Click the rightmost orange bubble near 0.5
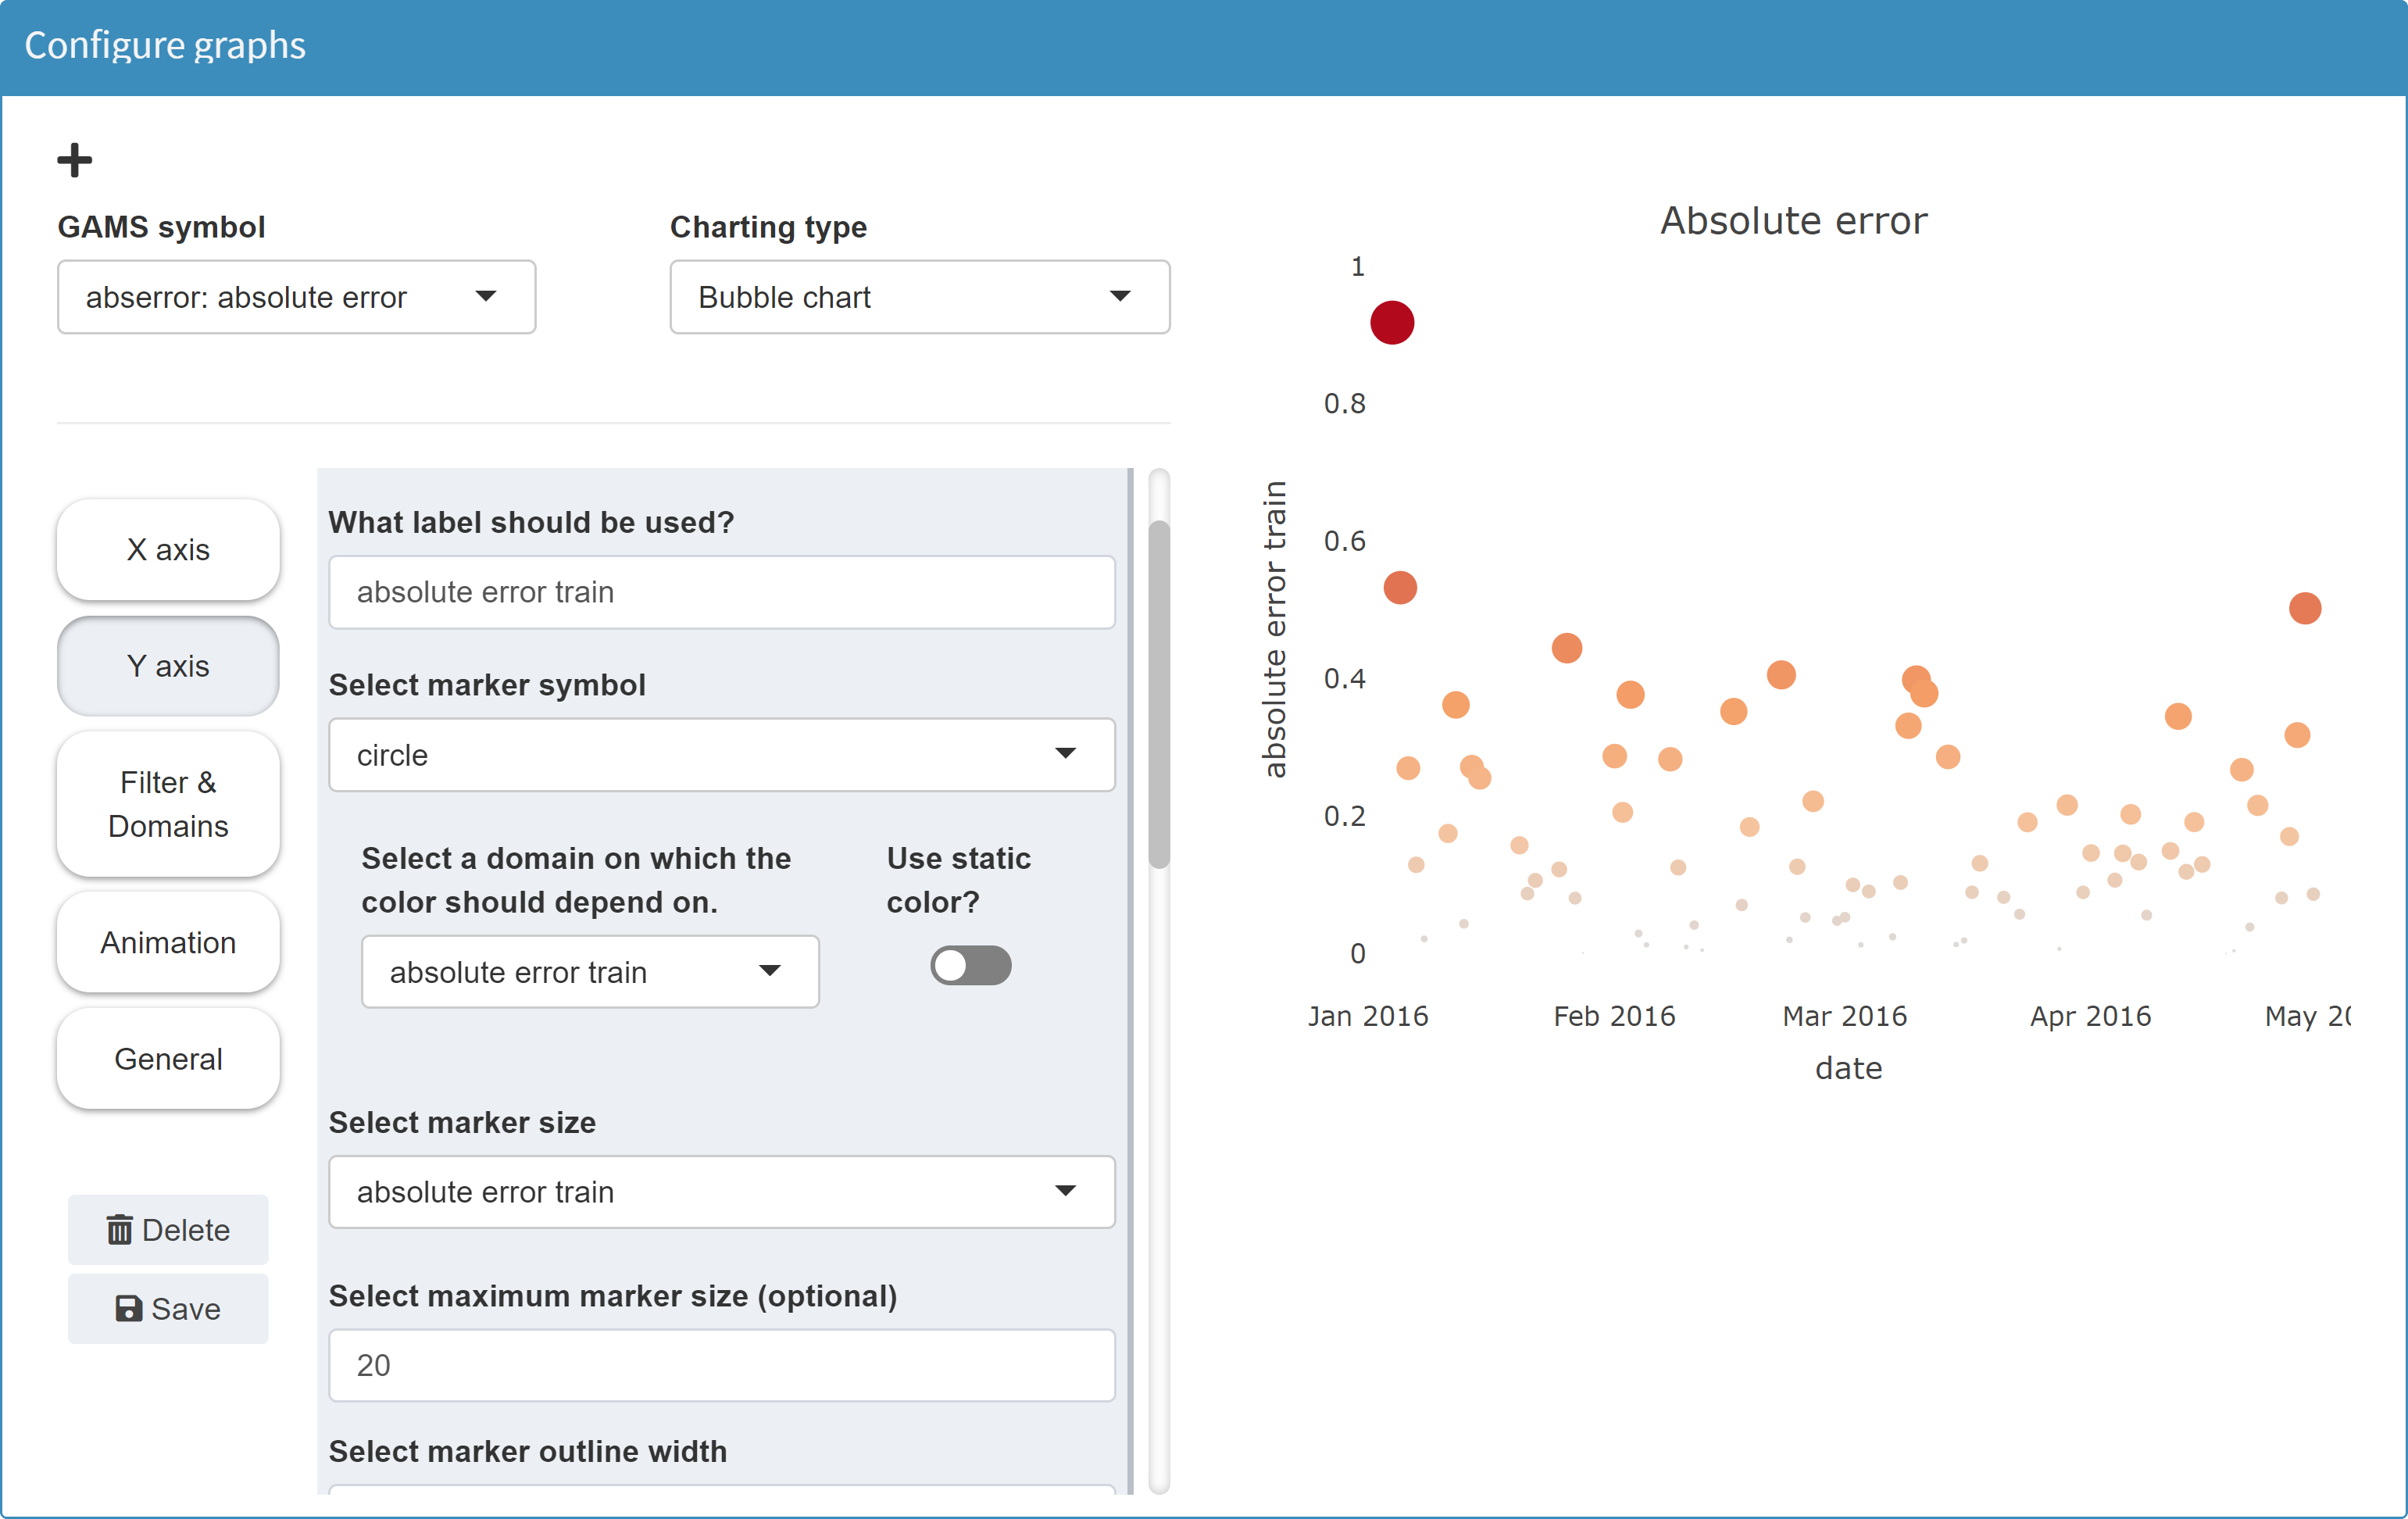 [x=2304, y=608]
